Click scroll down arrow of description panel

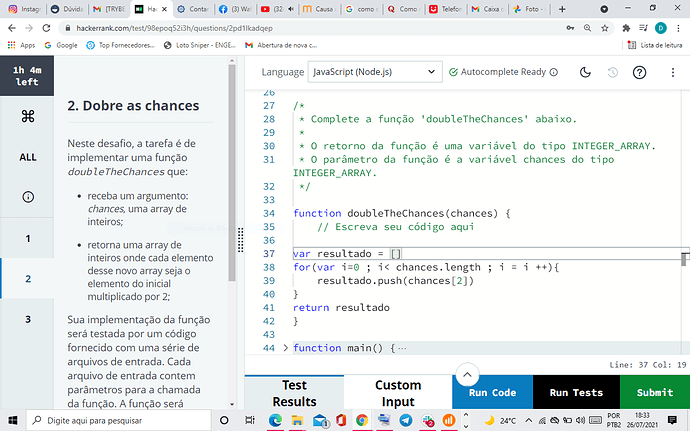click(232, 404)
